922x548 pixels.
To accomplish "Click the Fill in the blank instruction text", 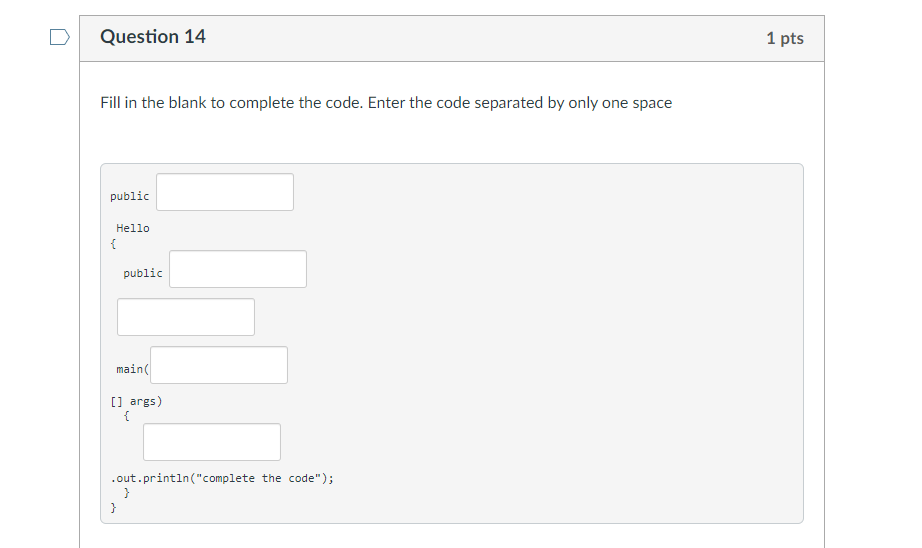I will [386, 103].
